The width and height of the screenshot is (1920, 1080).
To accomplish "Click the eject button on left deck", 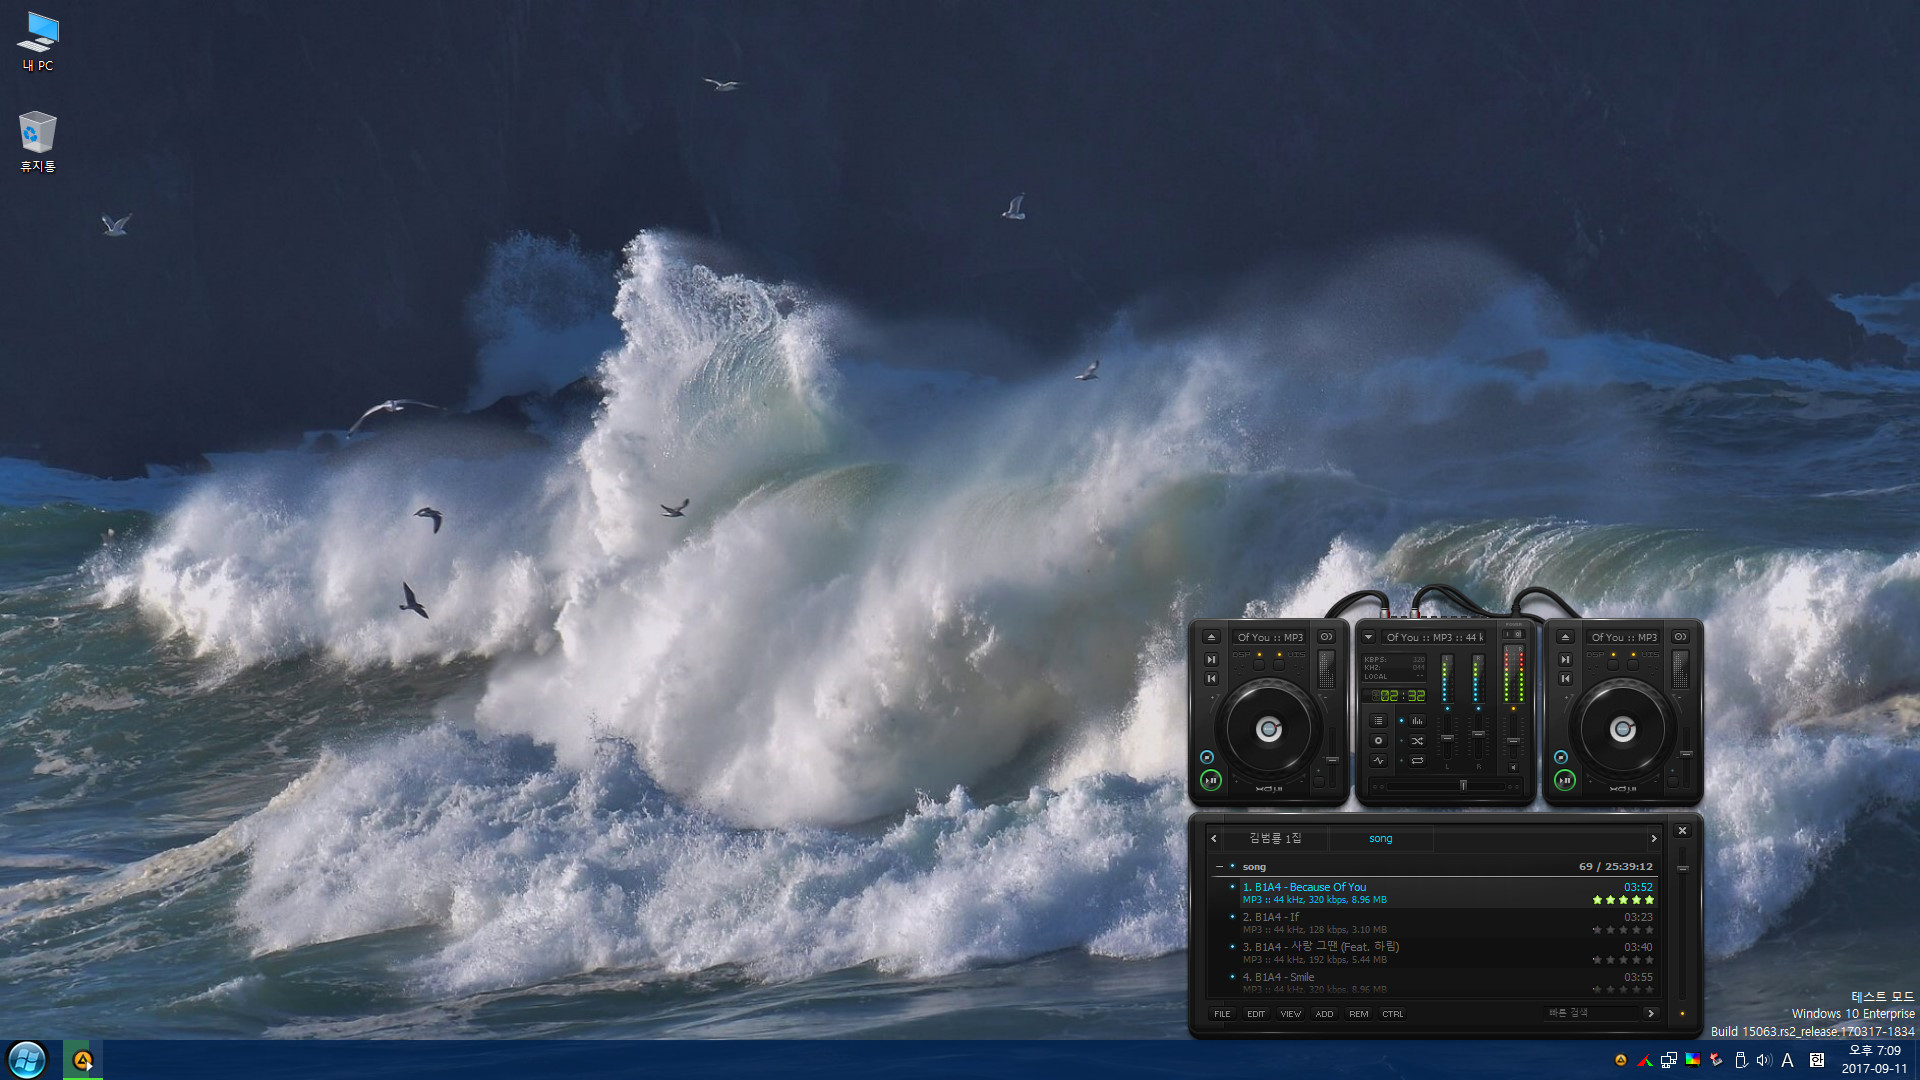I will [1211, 637].
